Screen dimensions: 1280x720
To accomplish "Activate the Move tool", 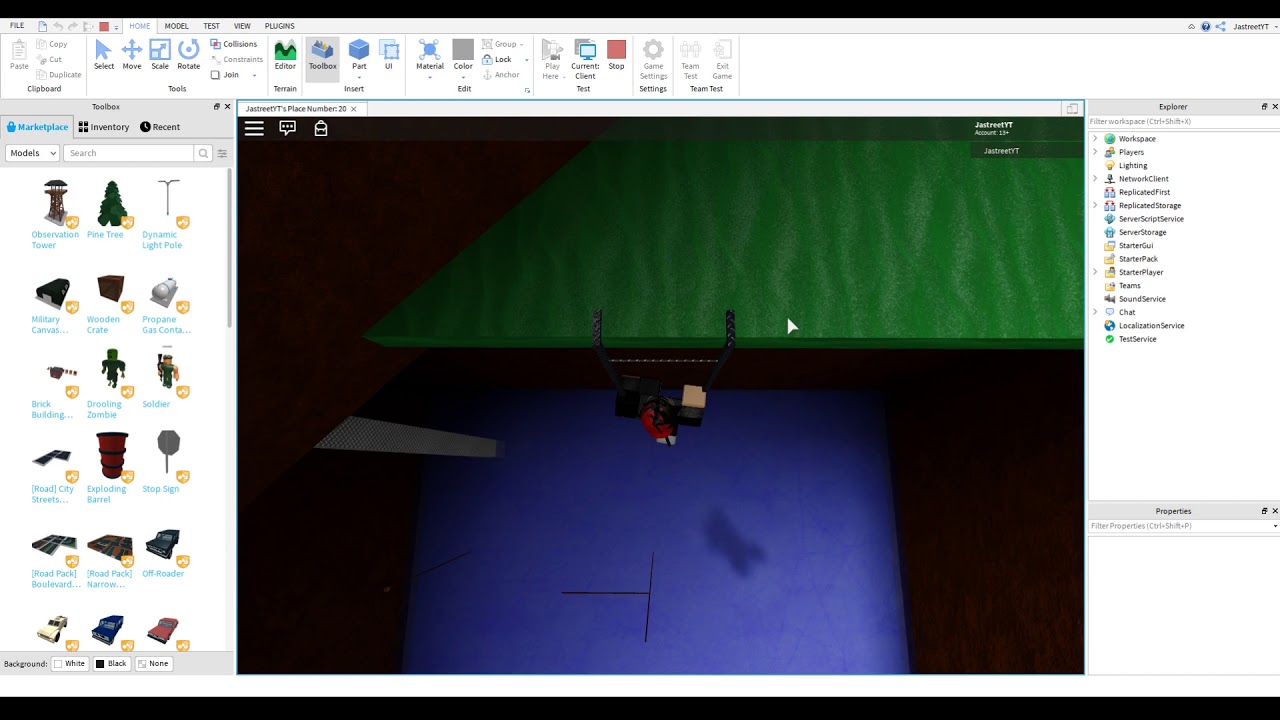I will (132, 55).
